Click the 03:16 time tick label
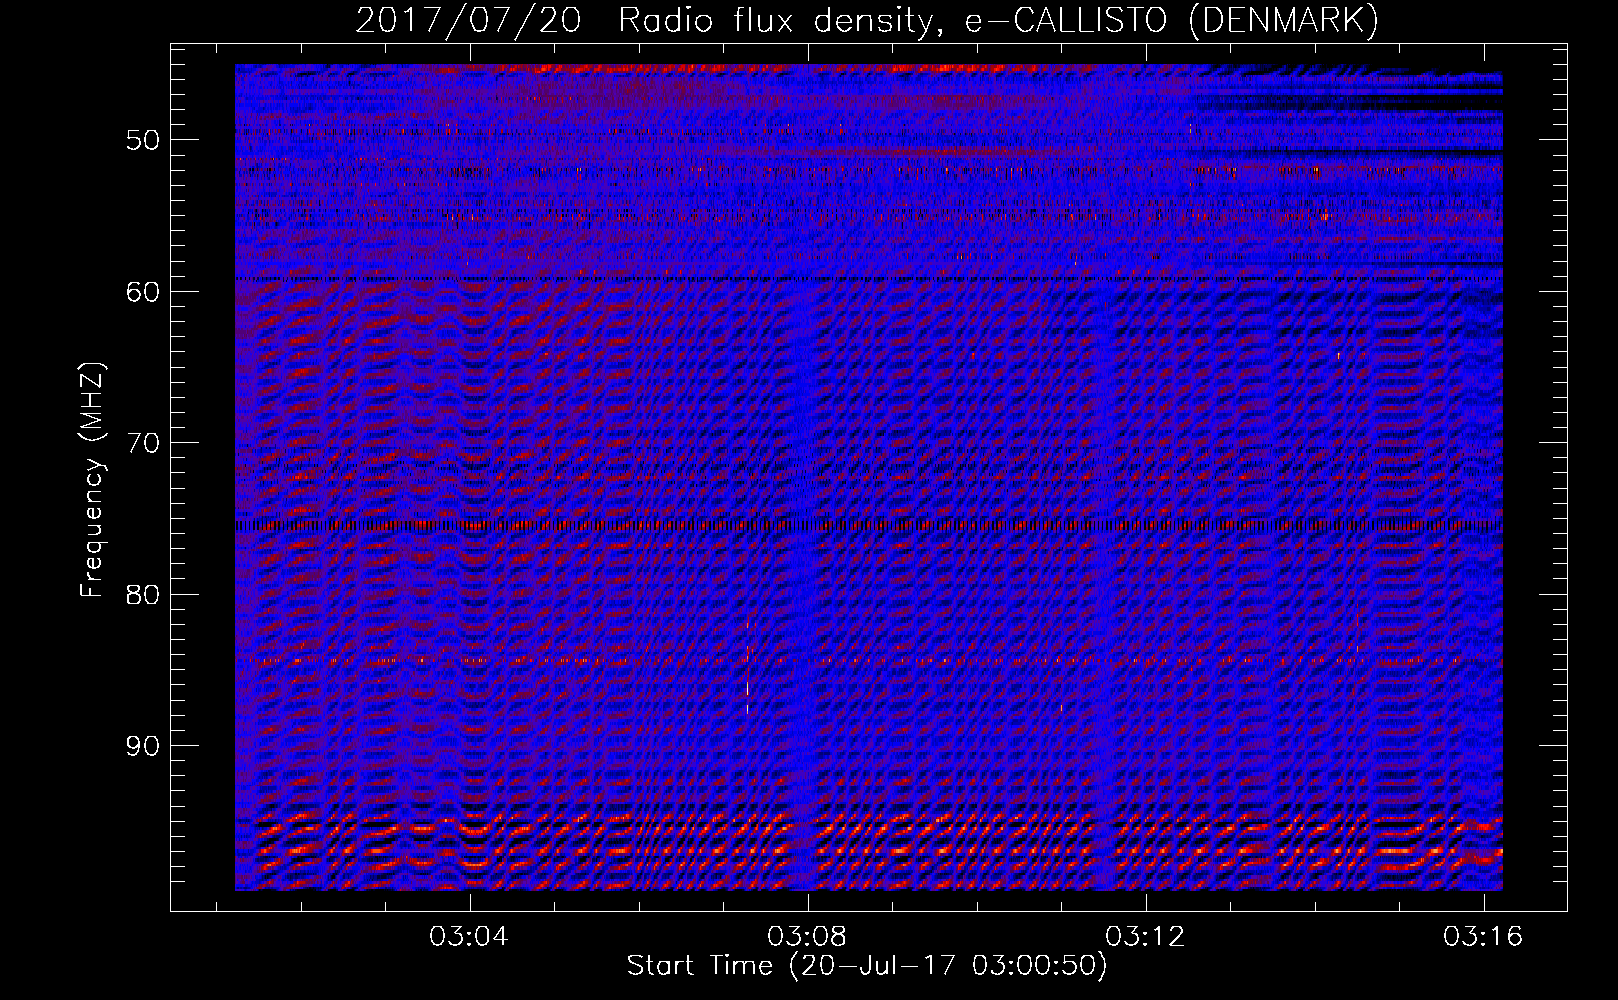 [1483, 937]
